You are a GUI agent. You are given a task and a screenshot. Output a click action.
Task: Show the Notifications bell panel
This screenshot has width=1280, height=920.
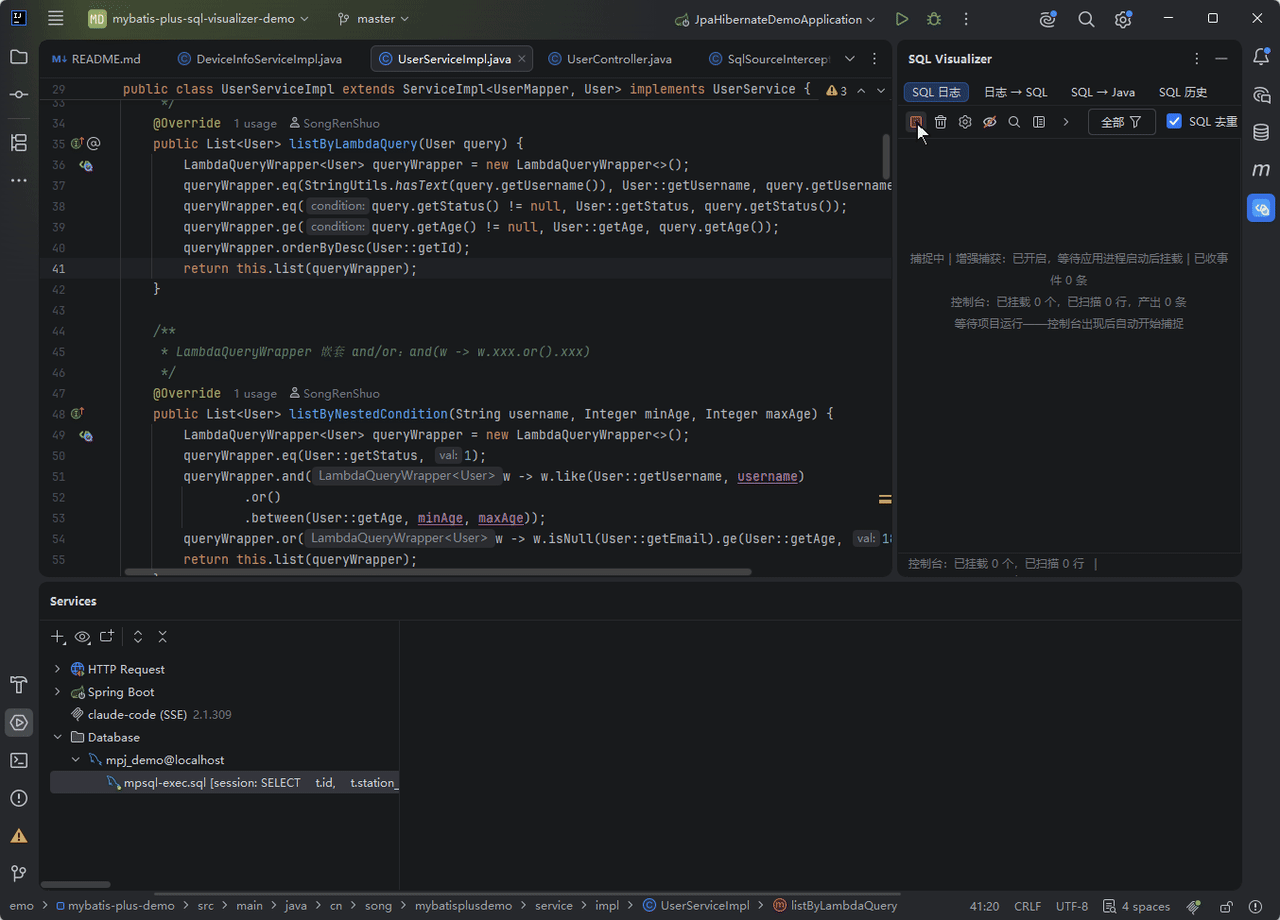1261,57
